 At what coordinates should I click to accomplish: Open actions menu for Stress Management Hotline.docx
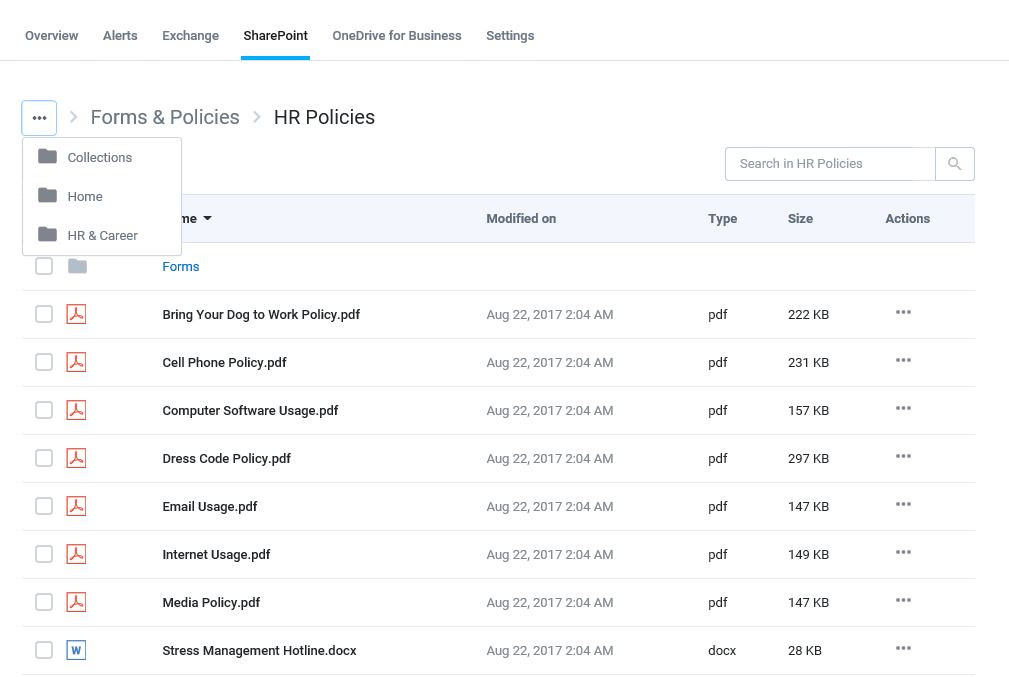903,647
